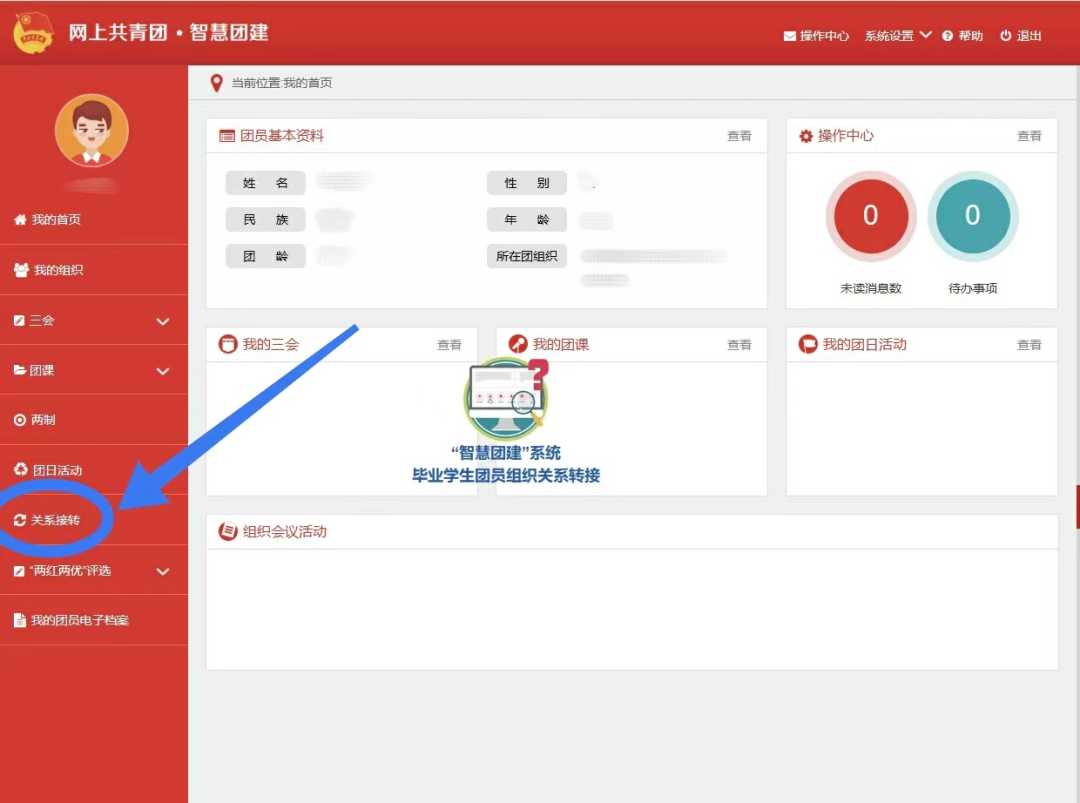Click the home icon next to 我的首页

pos(20,219)
